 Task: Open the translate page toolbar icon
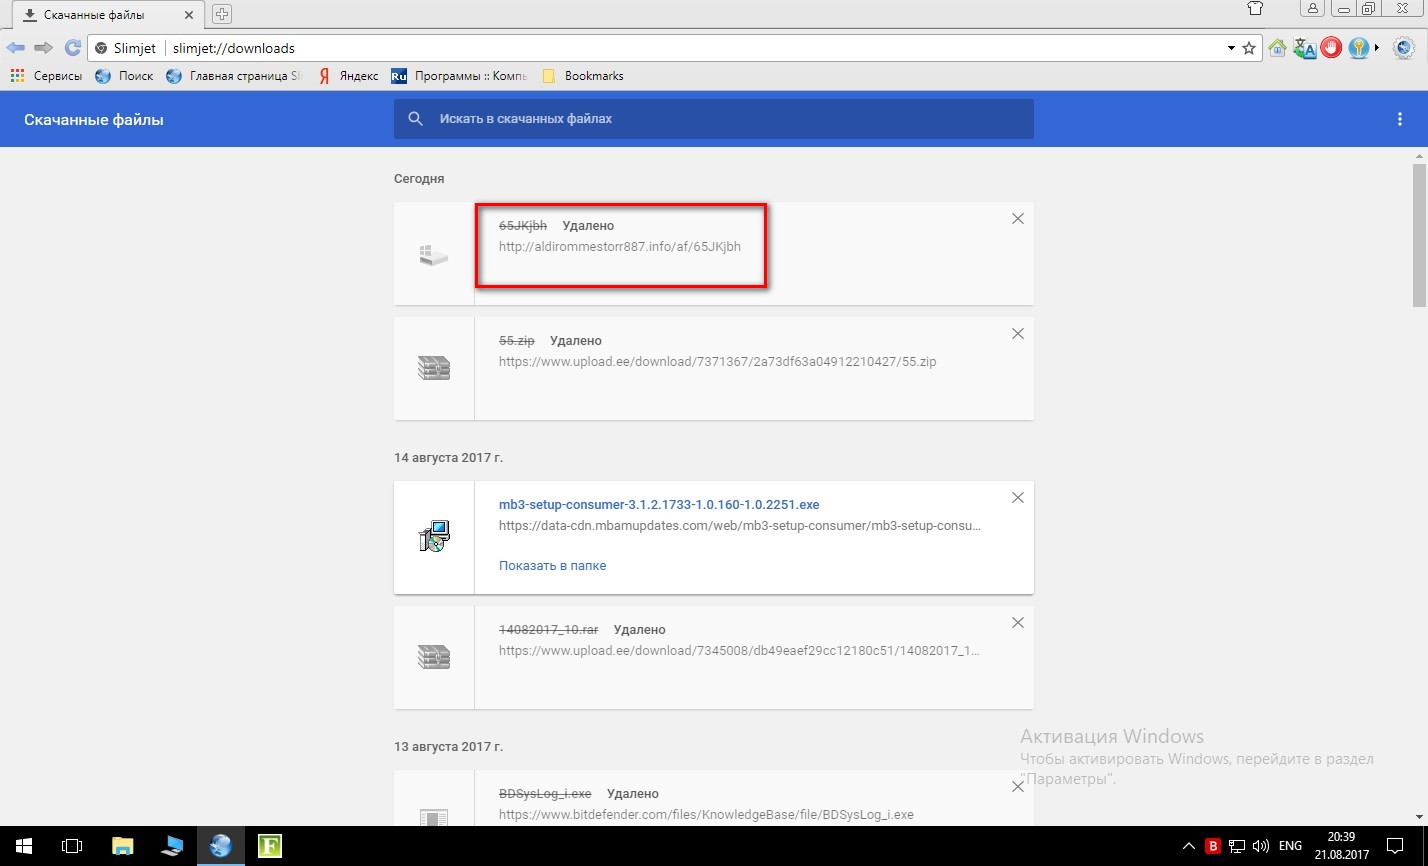pos(1304,48)
